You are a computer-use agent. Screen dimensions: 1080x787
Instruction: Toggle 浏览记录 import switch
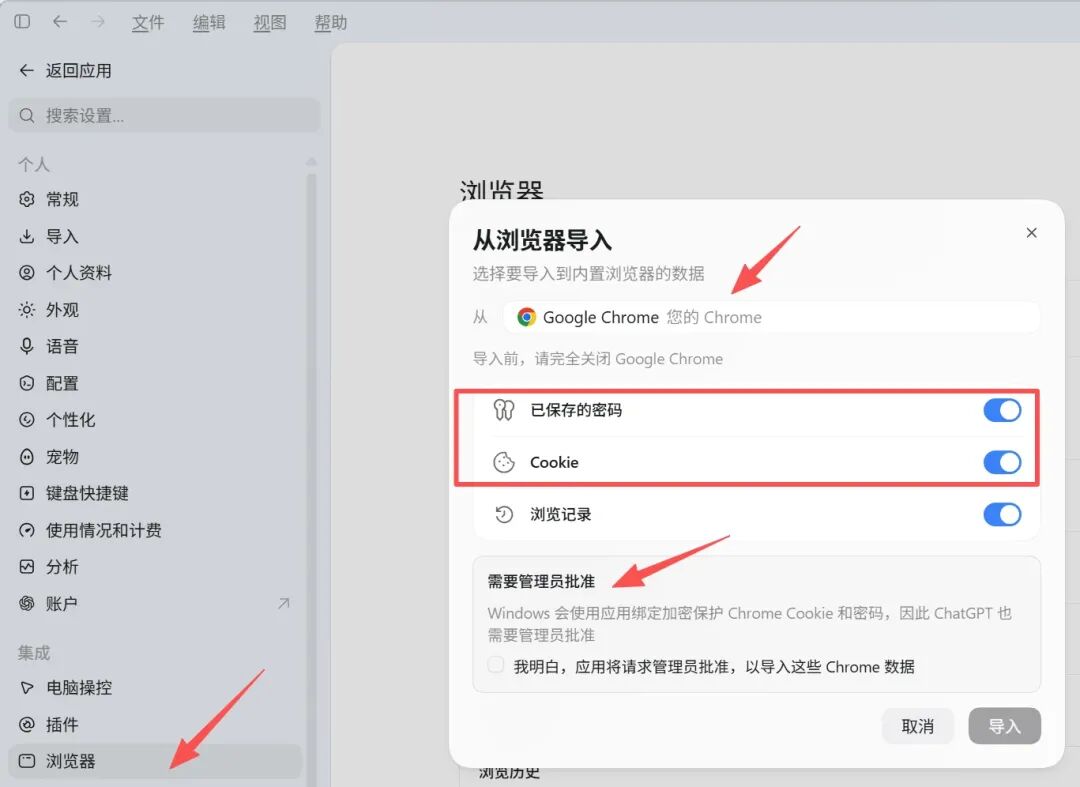click(x=1001, y=514)
